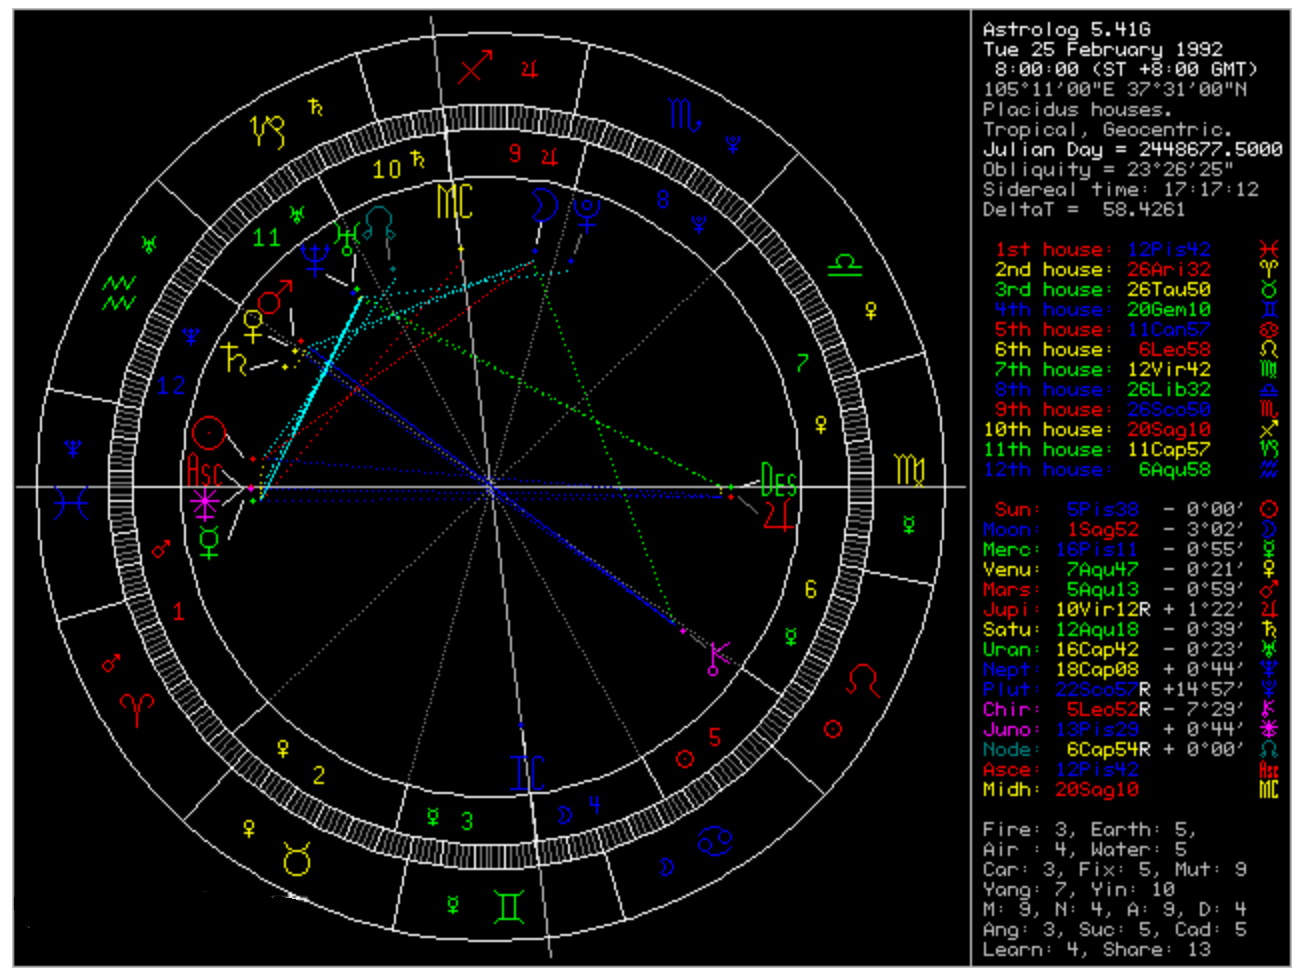Select the coordinates line starting '105°11'00"E'

[1115, 89]
